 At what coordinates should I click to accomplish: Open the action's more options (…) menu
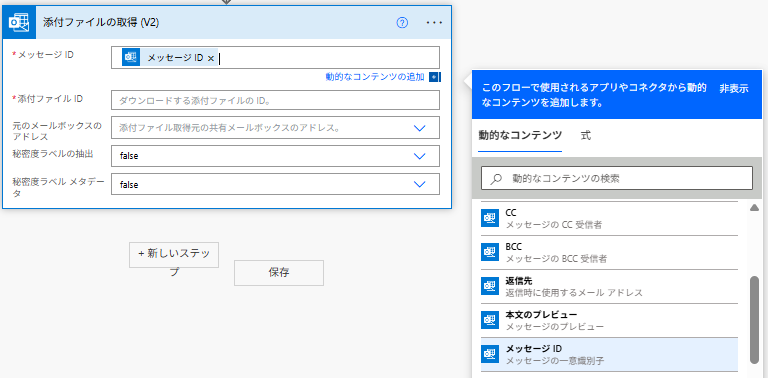[434, 23]
